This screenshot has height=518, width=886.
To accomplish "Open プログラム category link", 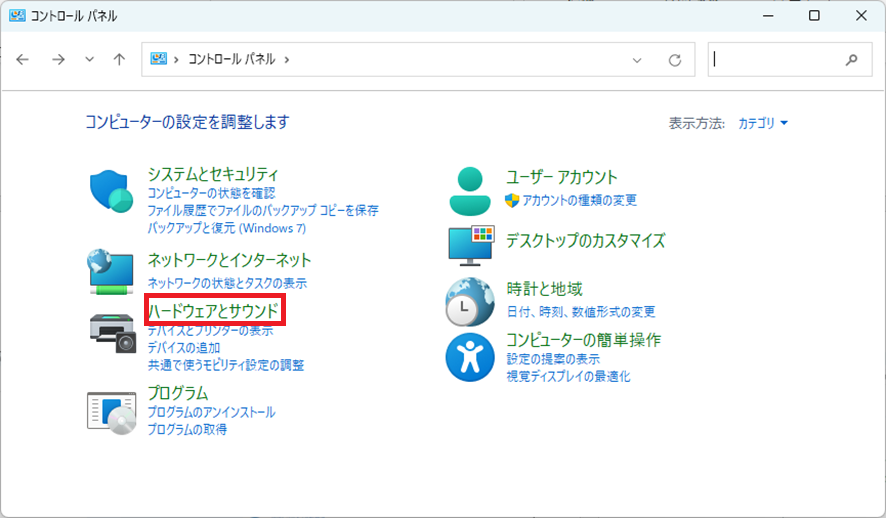I will [x=178, y=393].
